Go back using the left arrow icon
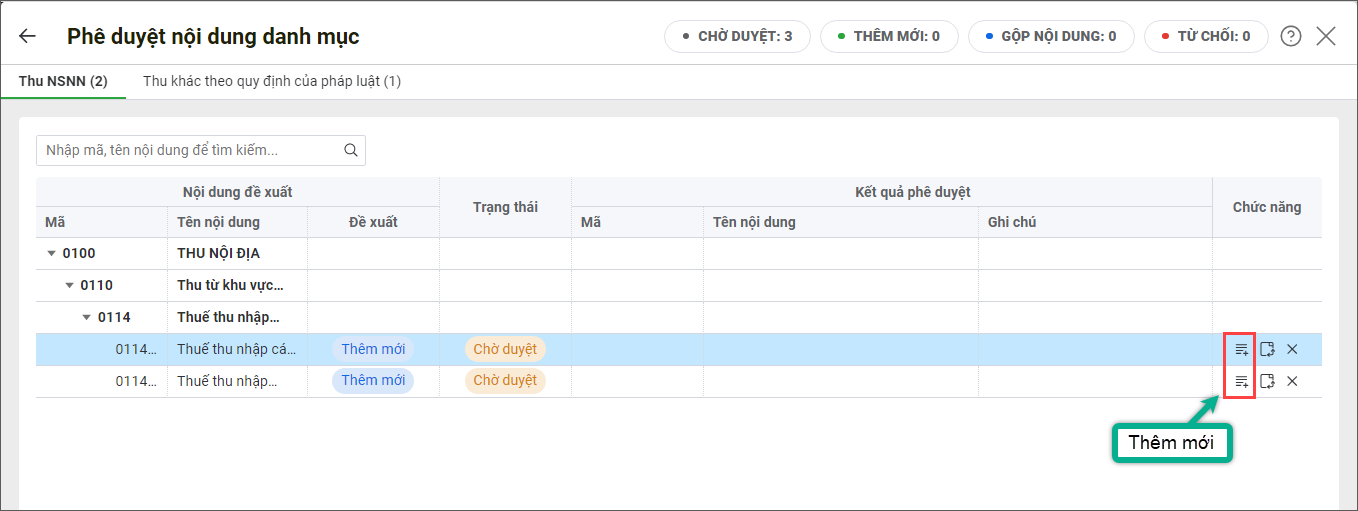Viewport: 1358px width, 511px height. click(x=27, y=37)
